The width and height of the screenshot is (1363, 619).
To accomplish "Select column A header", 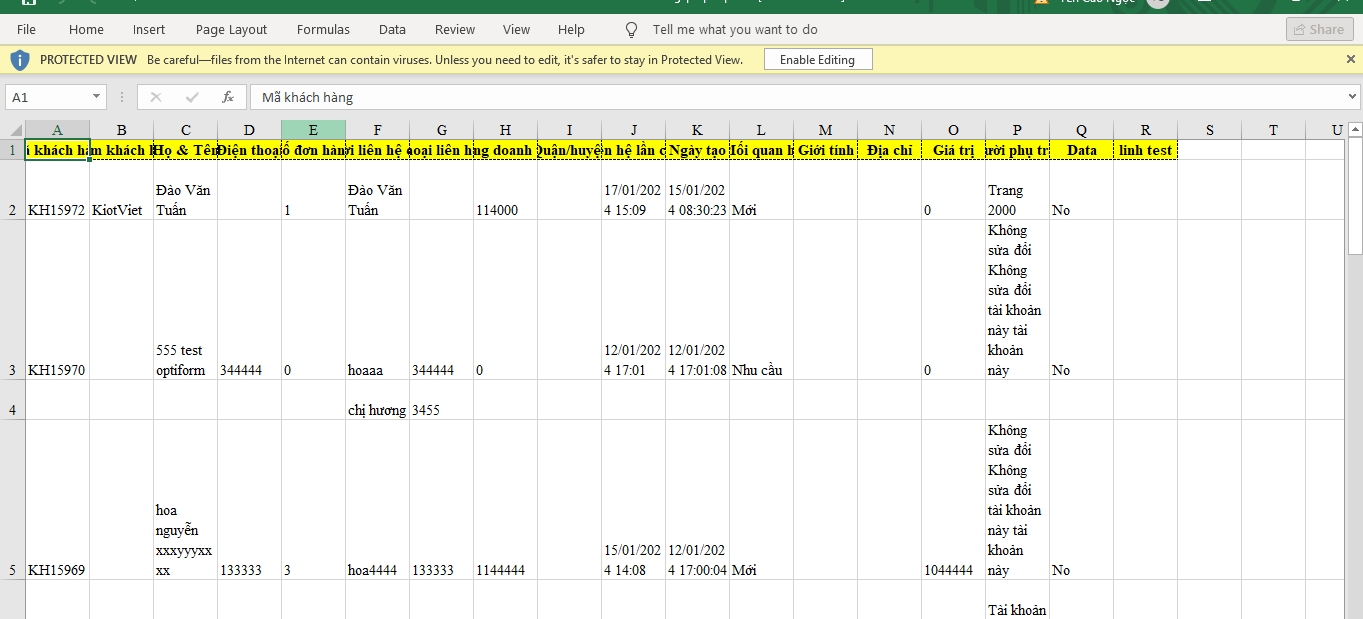I will 57,130.
